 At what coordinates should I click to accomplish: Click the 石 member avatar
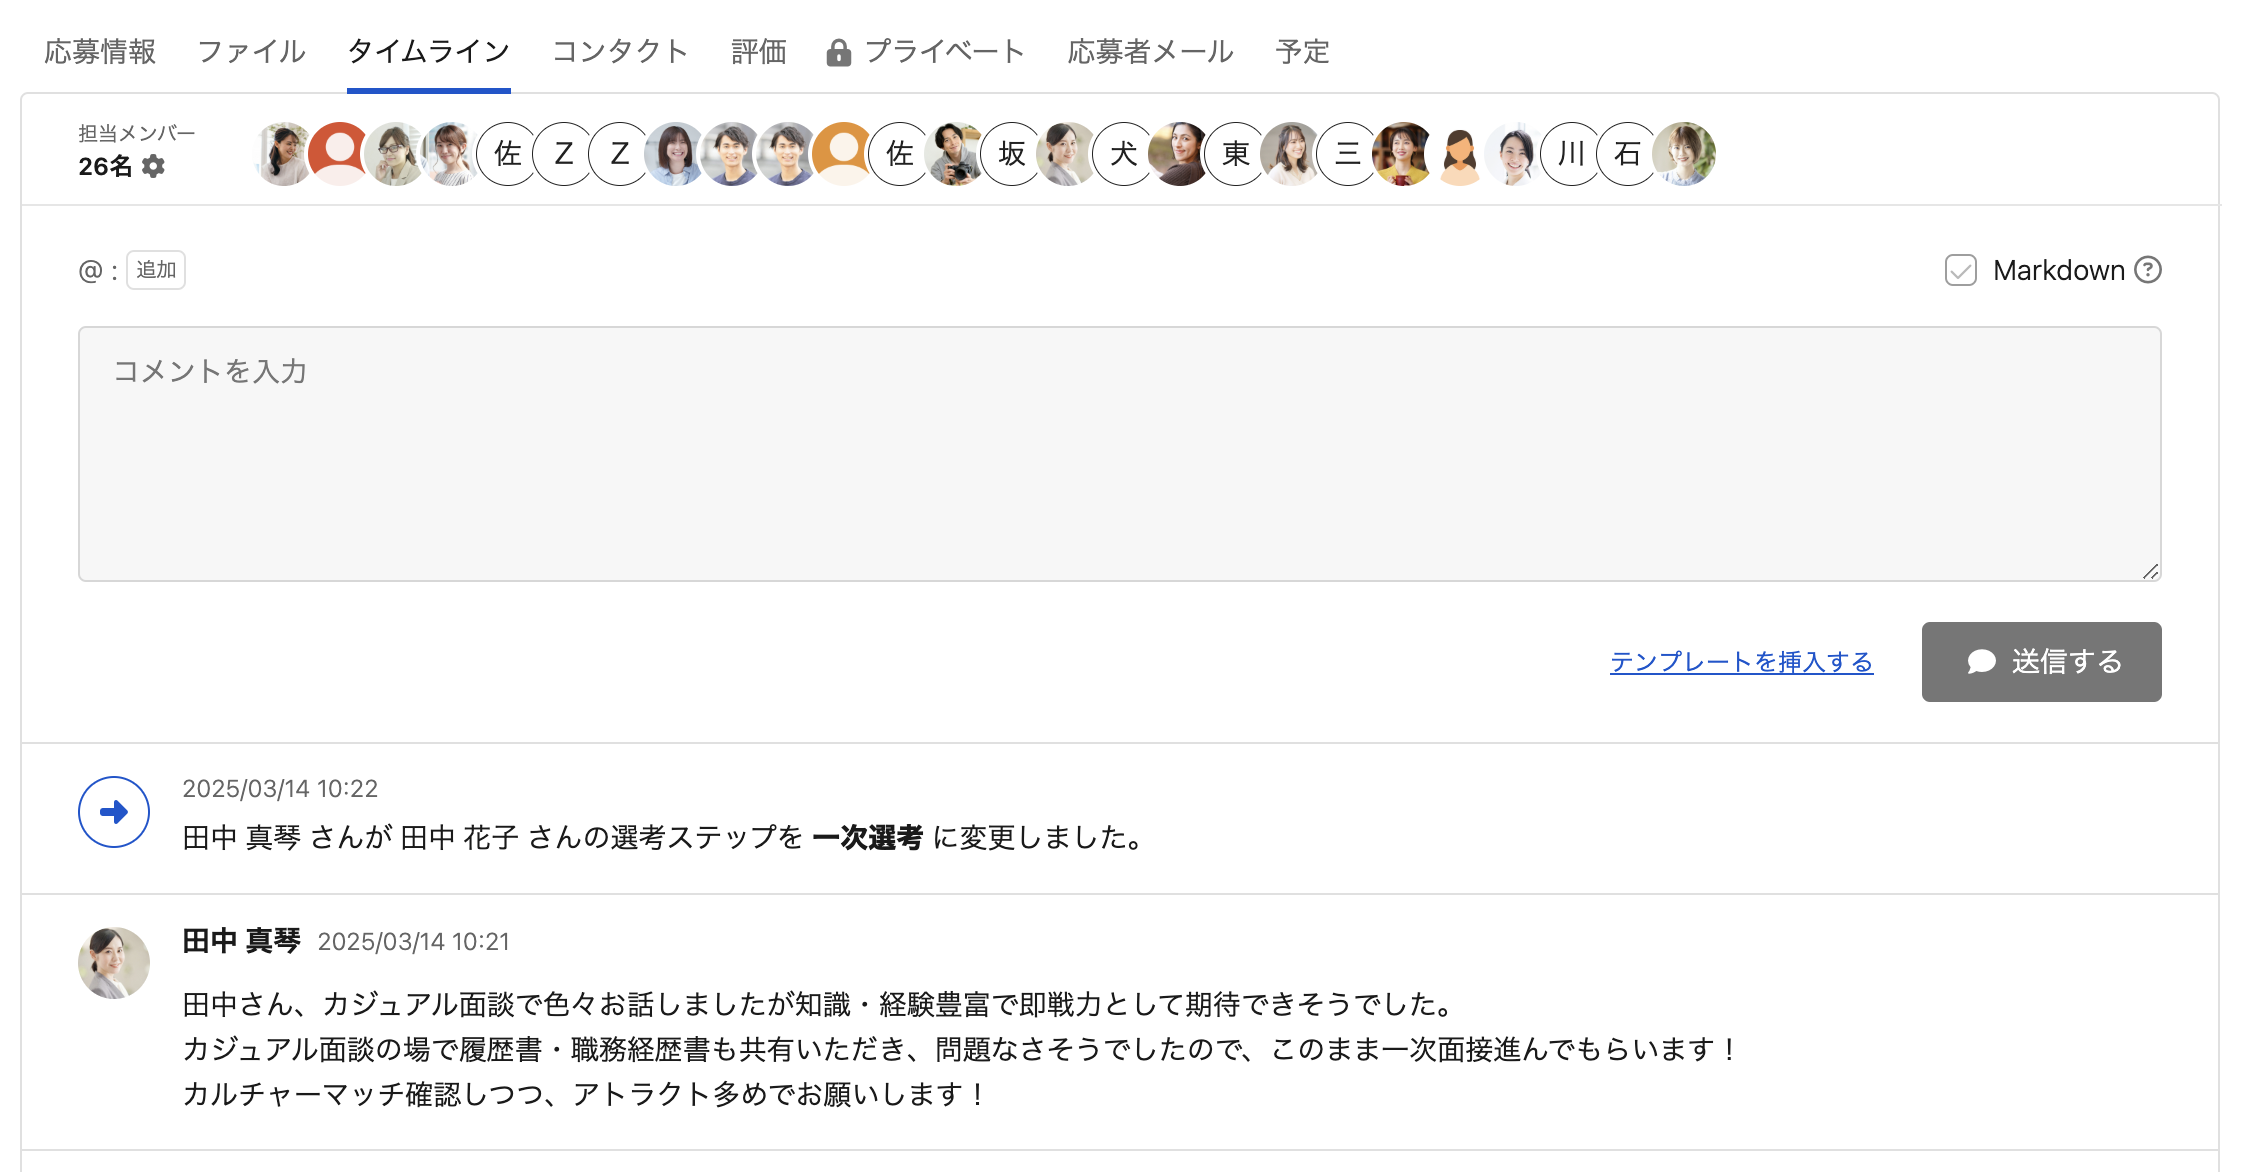click(x=1628, y=154)
